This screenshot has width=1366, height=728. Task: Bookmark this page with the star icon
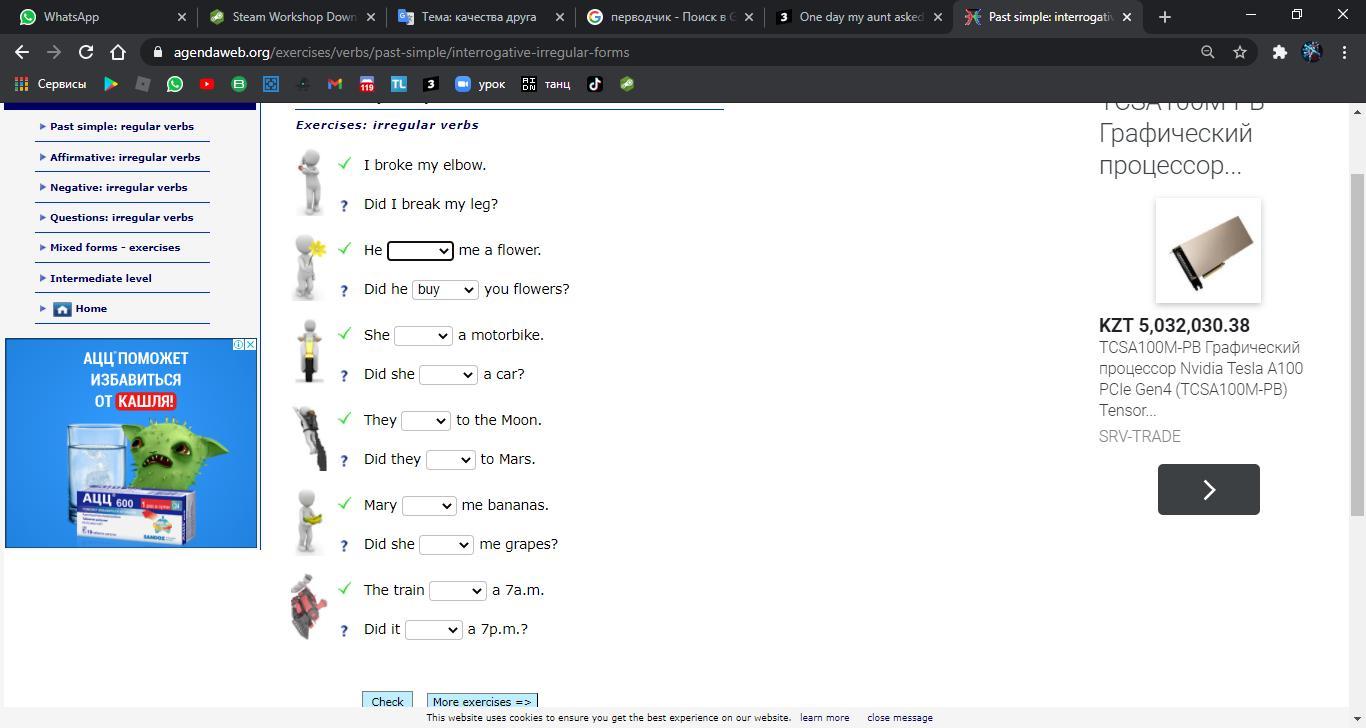coord(1240,52)
